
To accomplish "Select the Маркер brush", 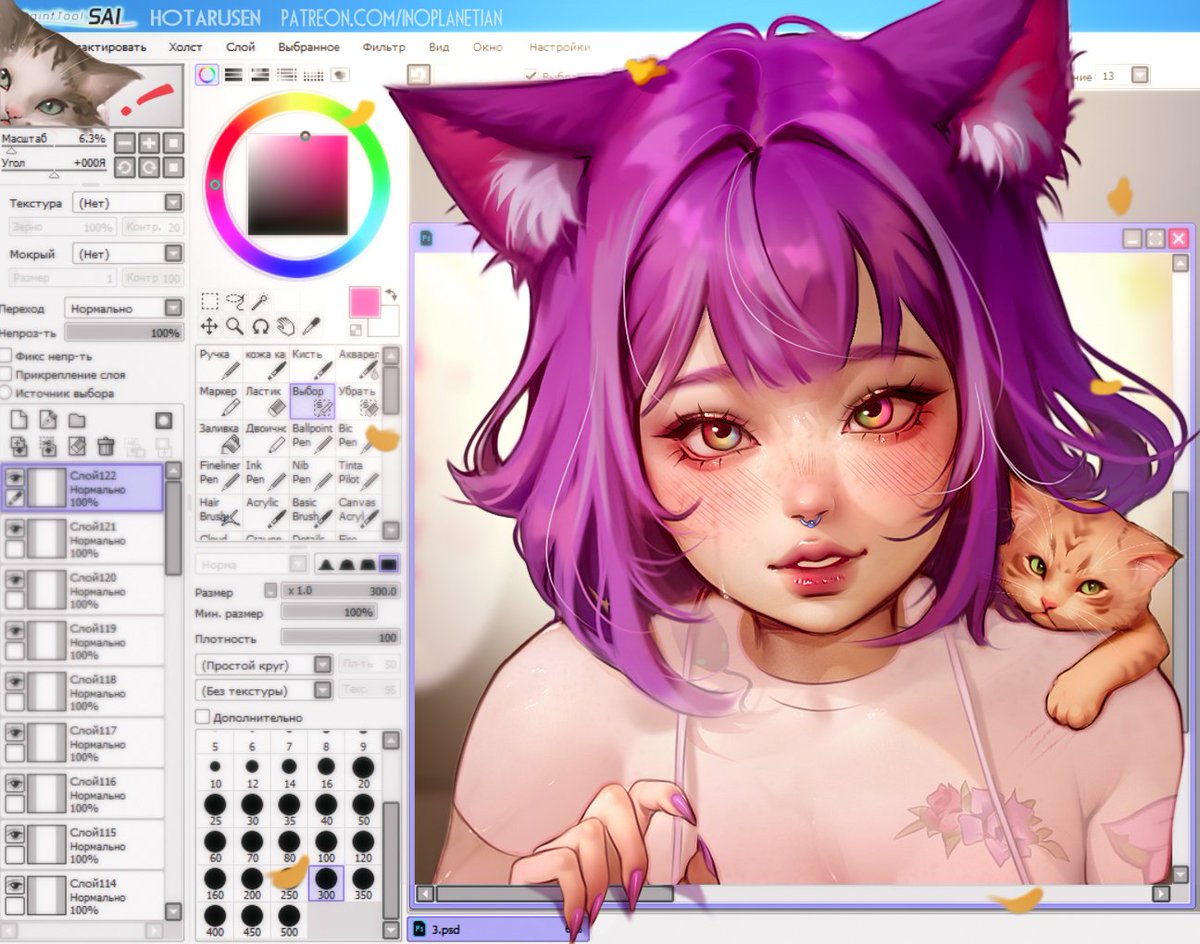I will 219,401.
